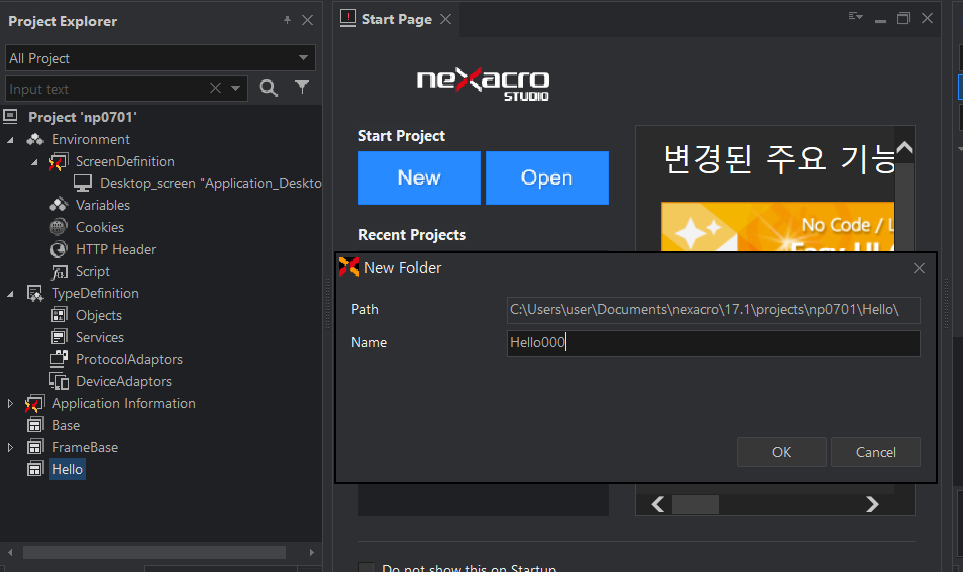The width and height of the screenshot is (963, 572).
Task: Click the Project Explorer scroll-right arrow
Action: click(311, 552)
